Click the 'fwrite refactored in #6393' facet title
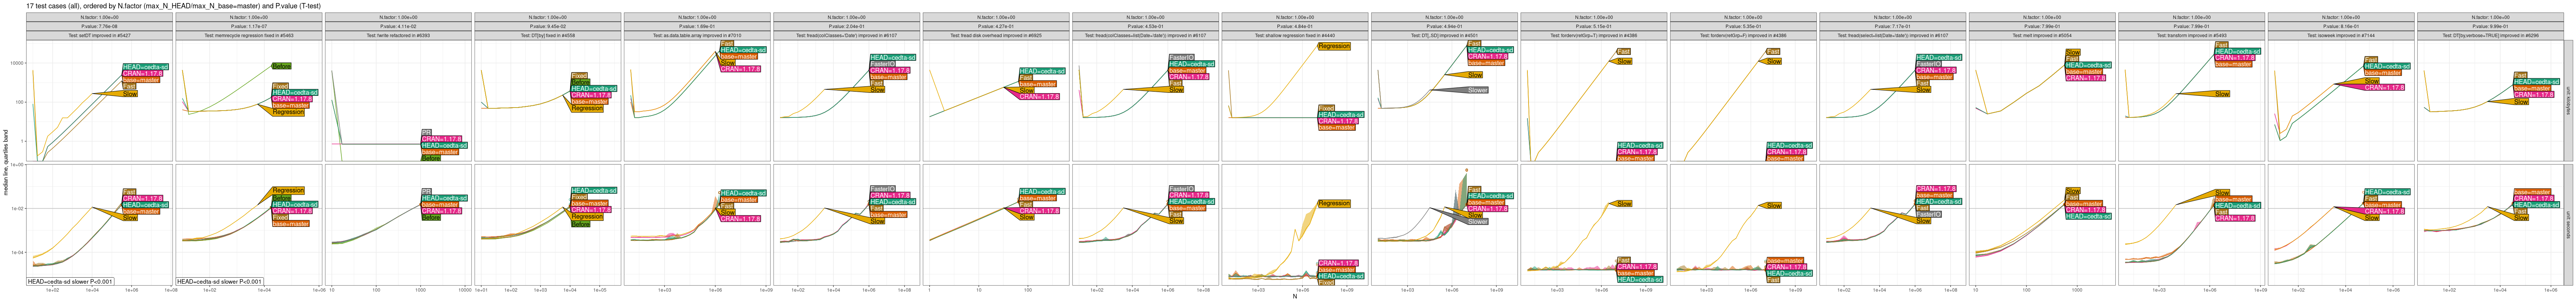Image resolution: width=2576 pixels, height=303 pixels. coord(398,35)
